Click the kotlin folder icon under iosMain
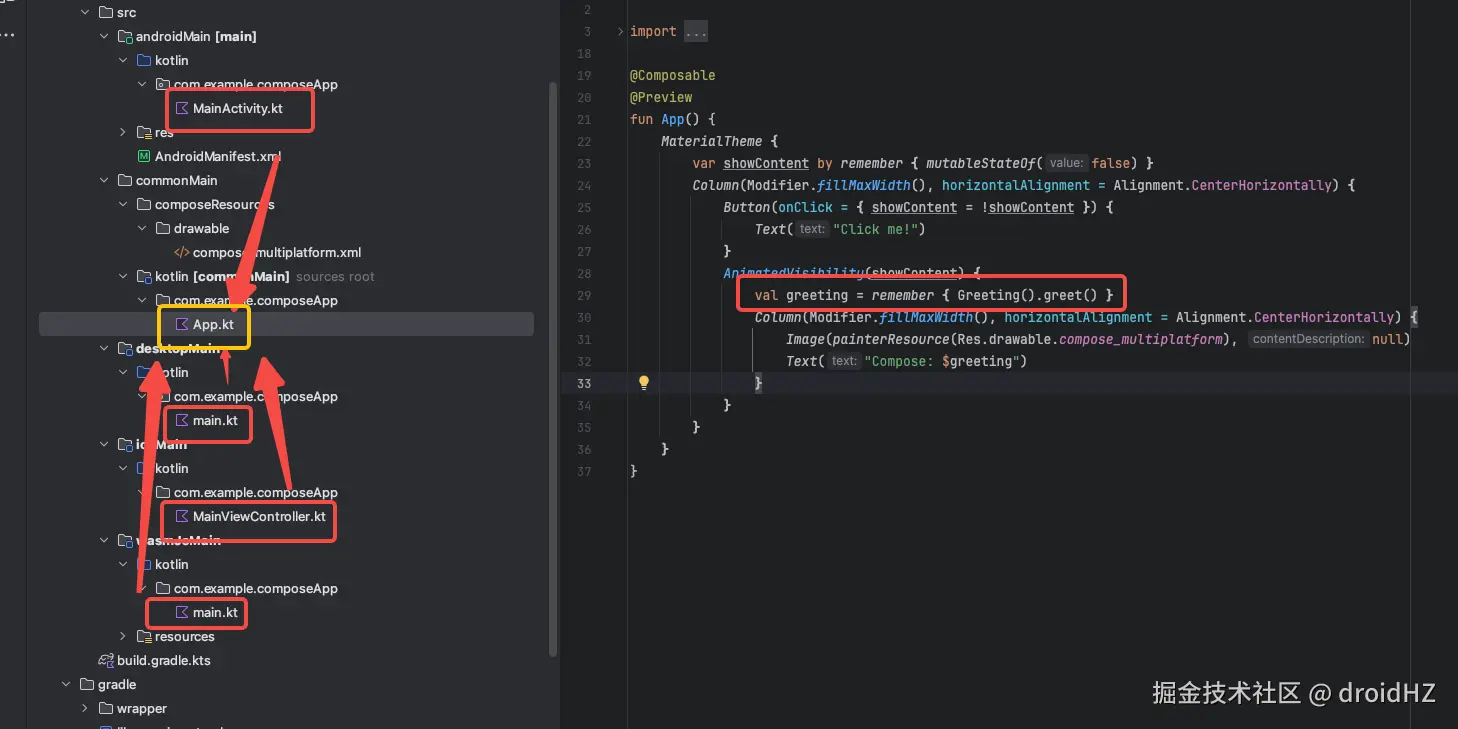Screen dimensions: 1458x729 (x=144, y=468)
